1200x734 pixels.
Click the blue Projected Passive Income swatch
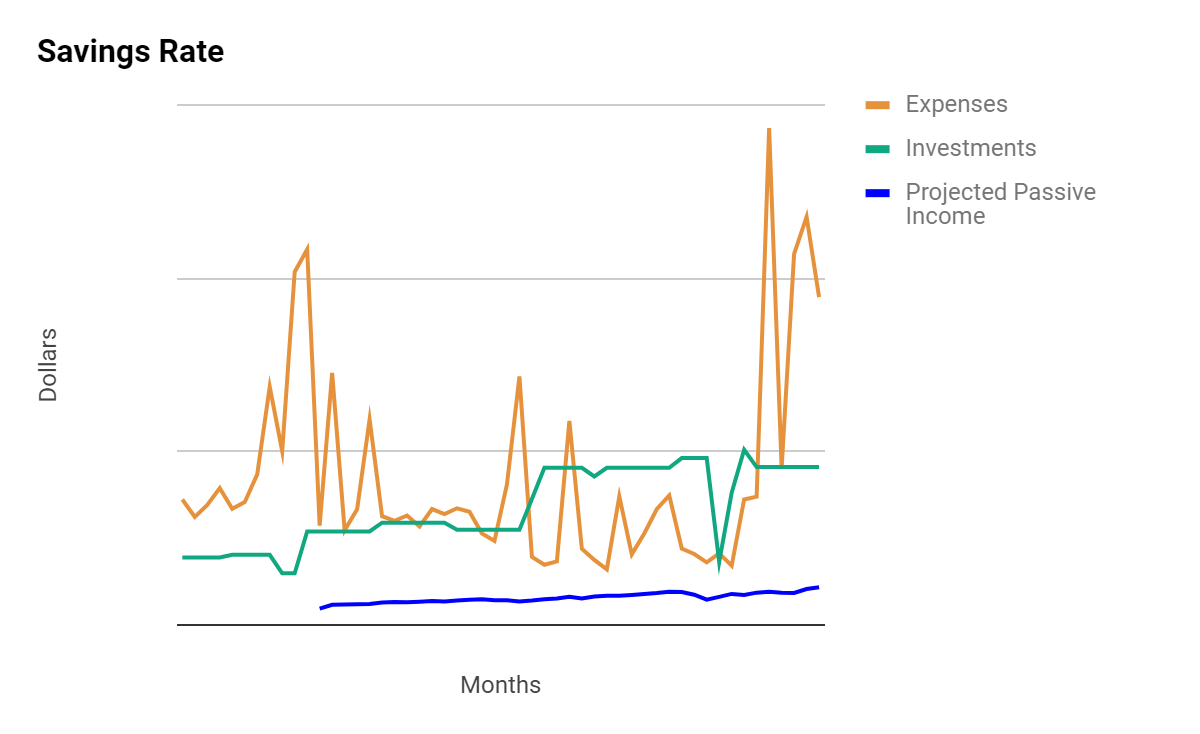pos(878,192)
